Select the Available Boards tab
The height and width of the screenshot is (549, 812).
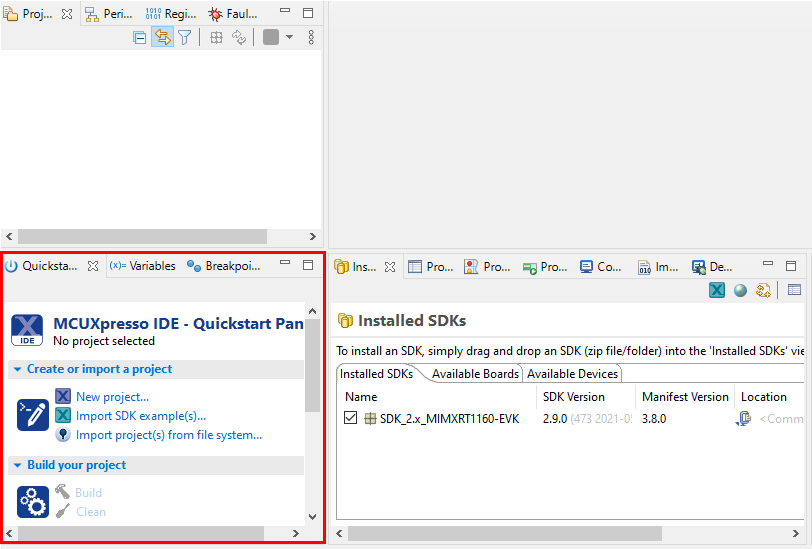pyautogui.click(x=475, y=373)
